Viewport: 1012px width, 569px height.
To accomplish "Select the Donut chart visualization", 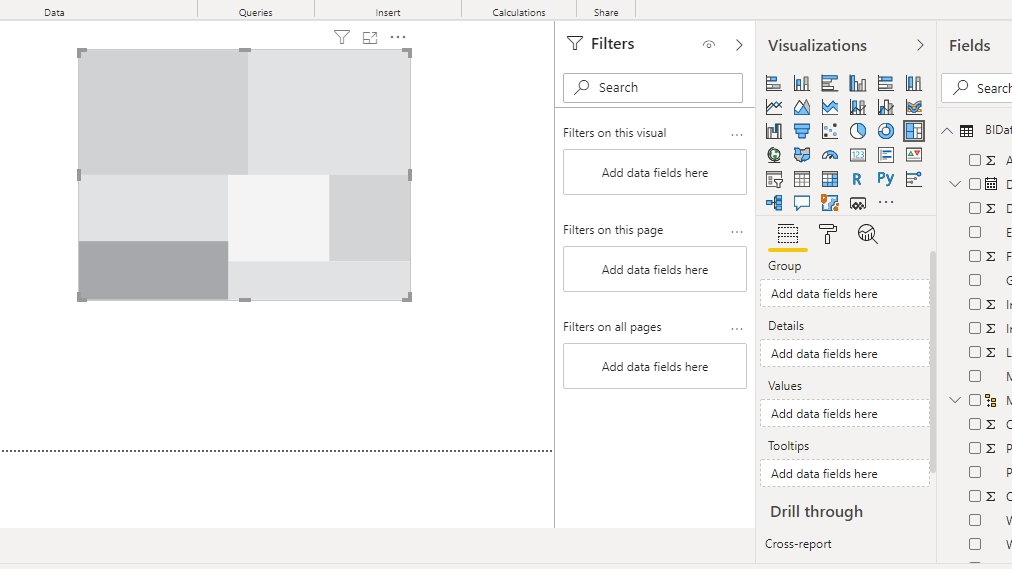I will point(885,131).
